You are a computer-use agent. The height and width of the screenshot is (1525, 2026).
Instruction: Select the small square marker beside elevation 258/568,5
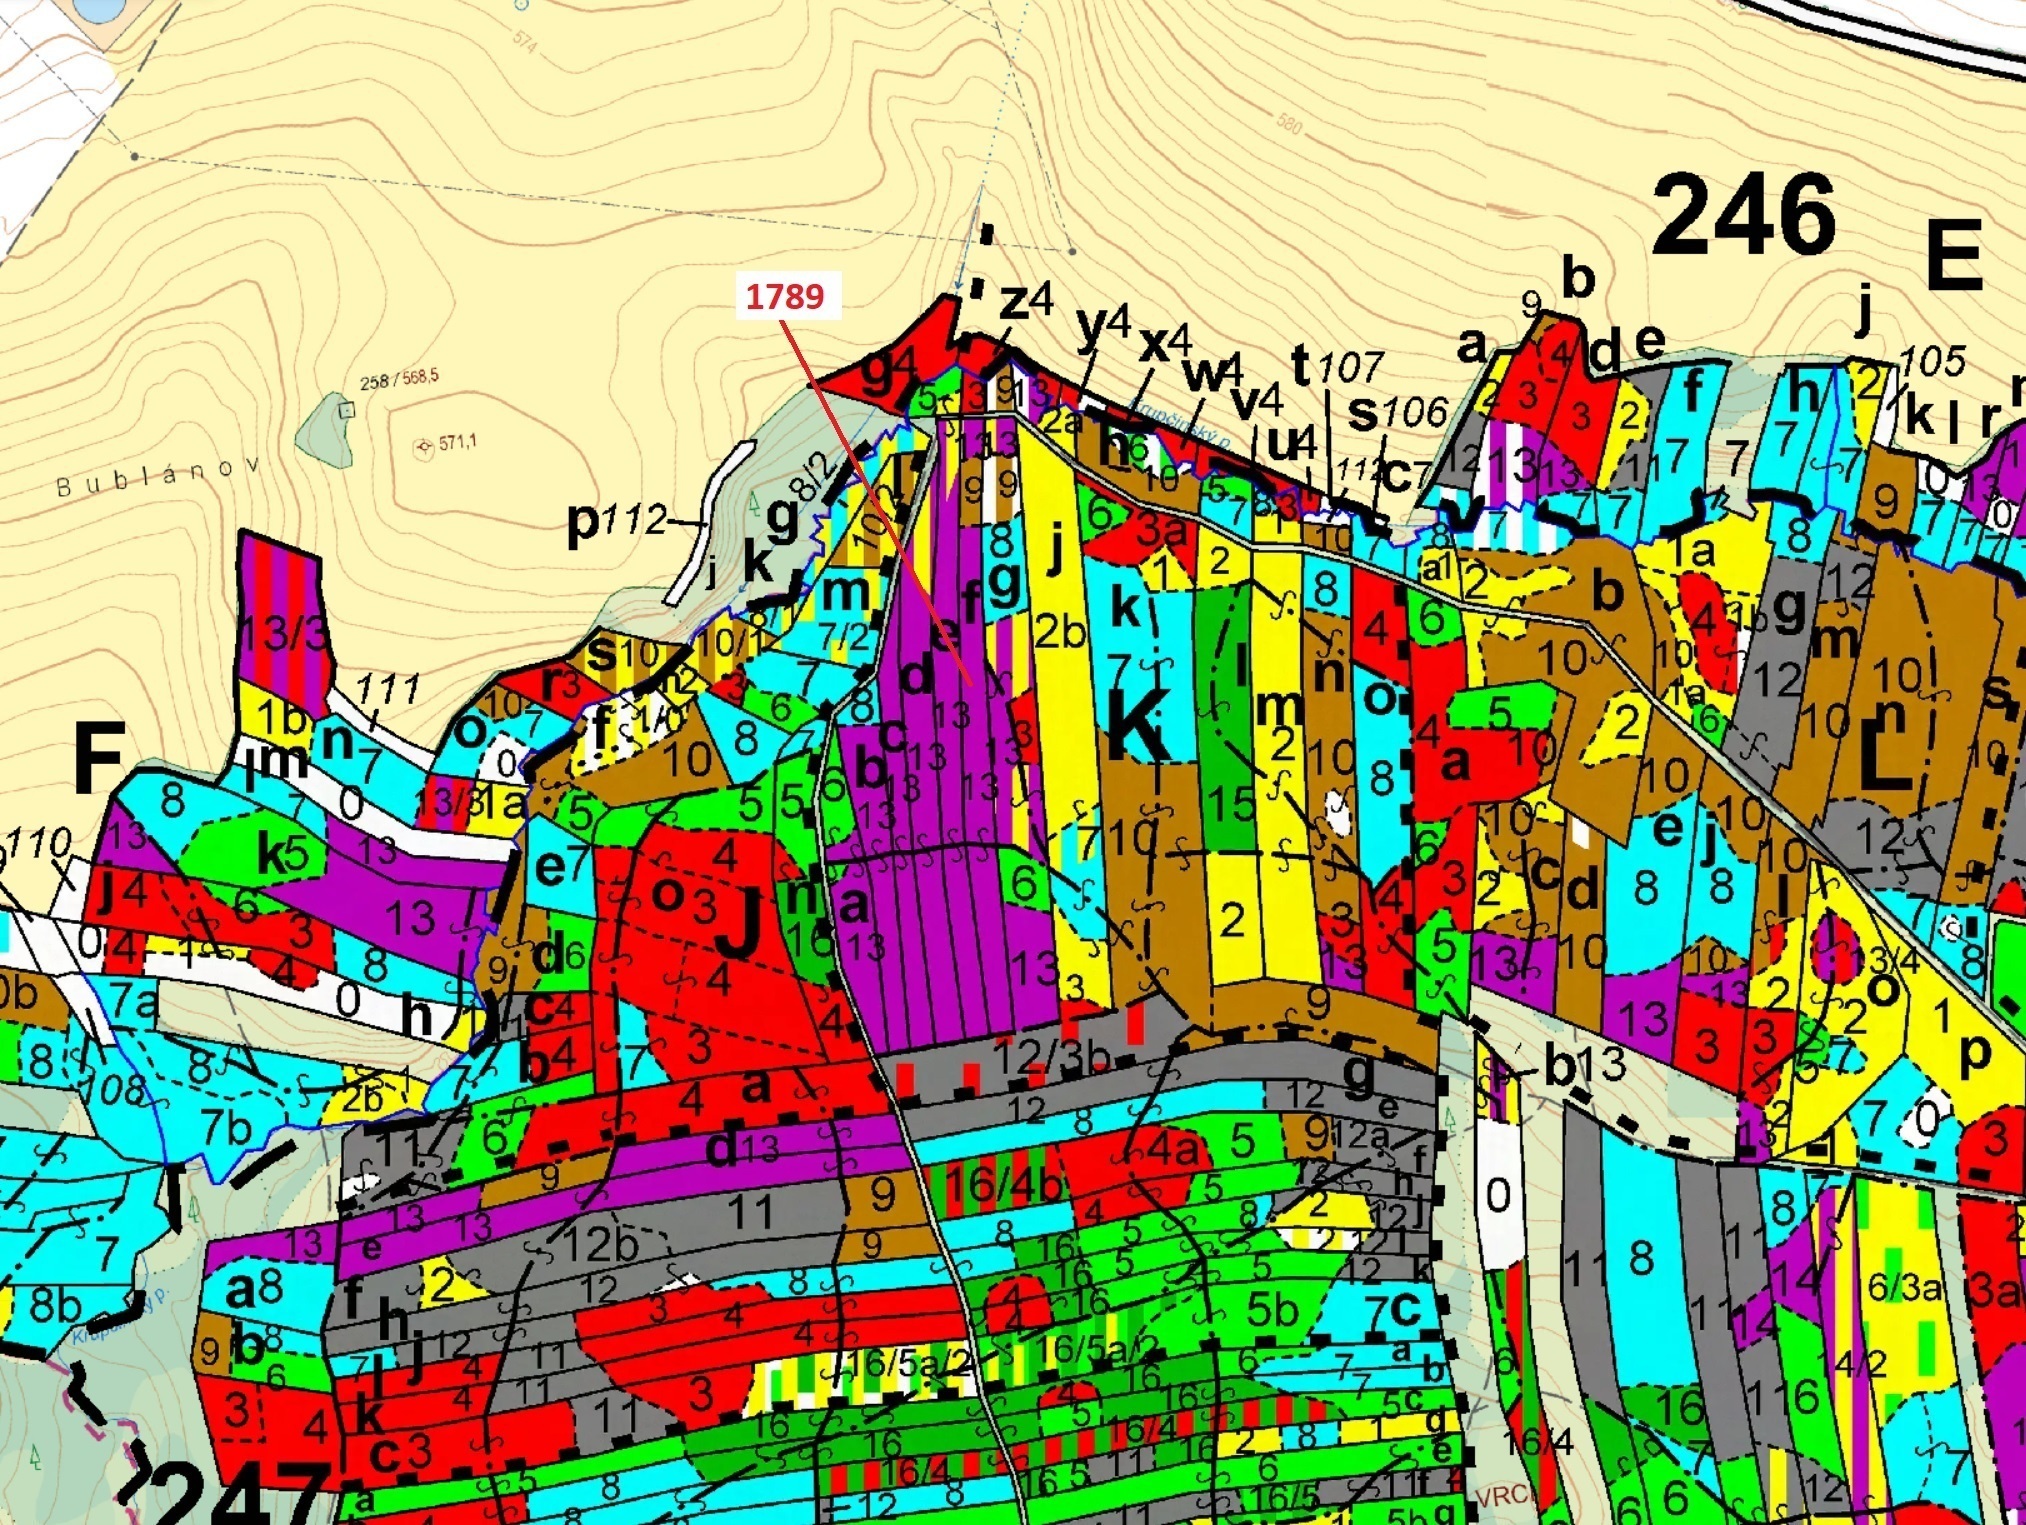pyautogui.click(x=346, y=408)
